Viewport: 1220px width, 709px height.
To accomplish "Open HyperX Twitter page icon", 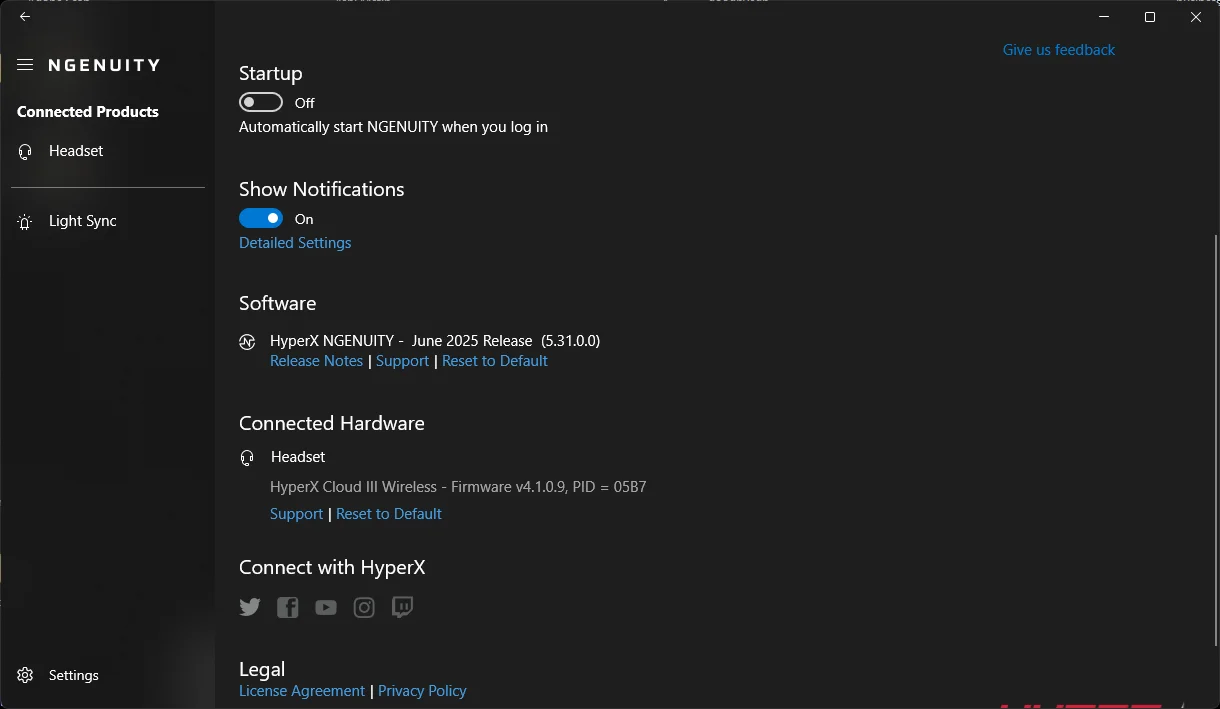I will click(x=250, y=607).
